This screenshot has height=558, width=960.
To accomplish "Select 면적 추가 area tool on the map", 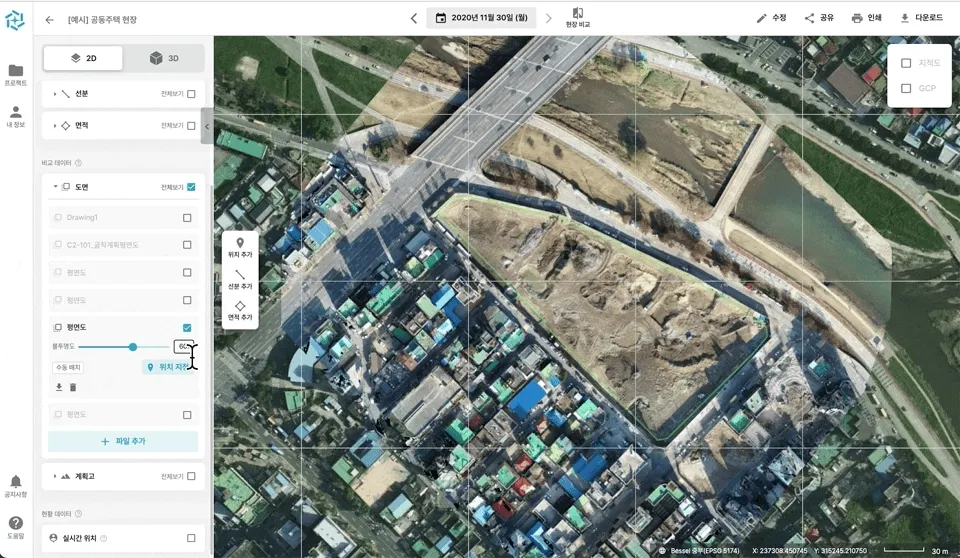I will 240,311.
